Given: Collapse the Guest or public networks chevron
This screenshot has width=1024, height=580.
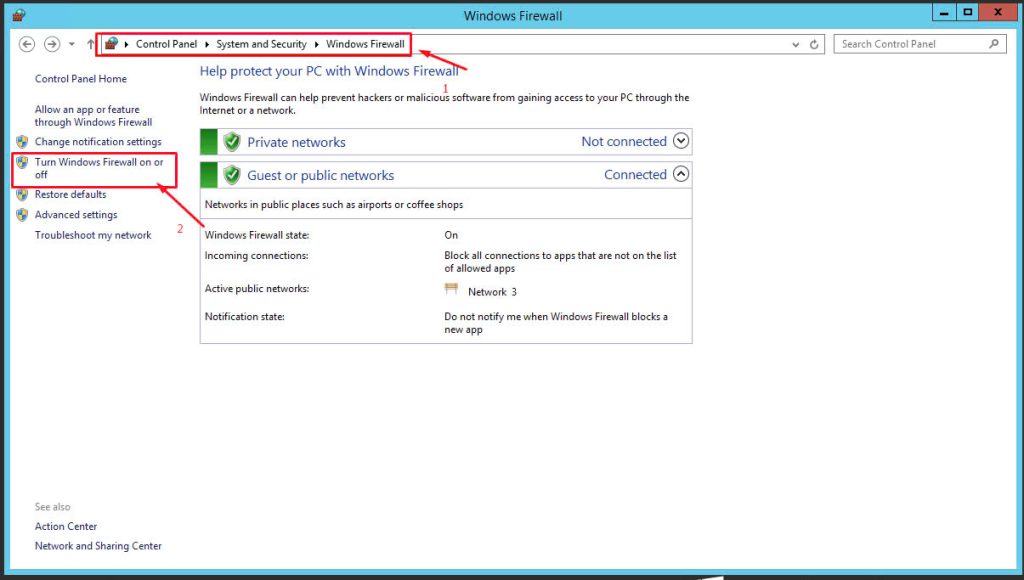Looking at the screenshot, I should (680, 174).
